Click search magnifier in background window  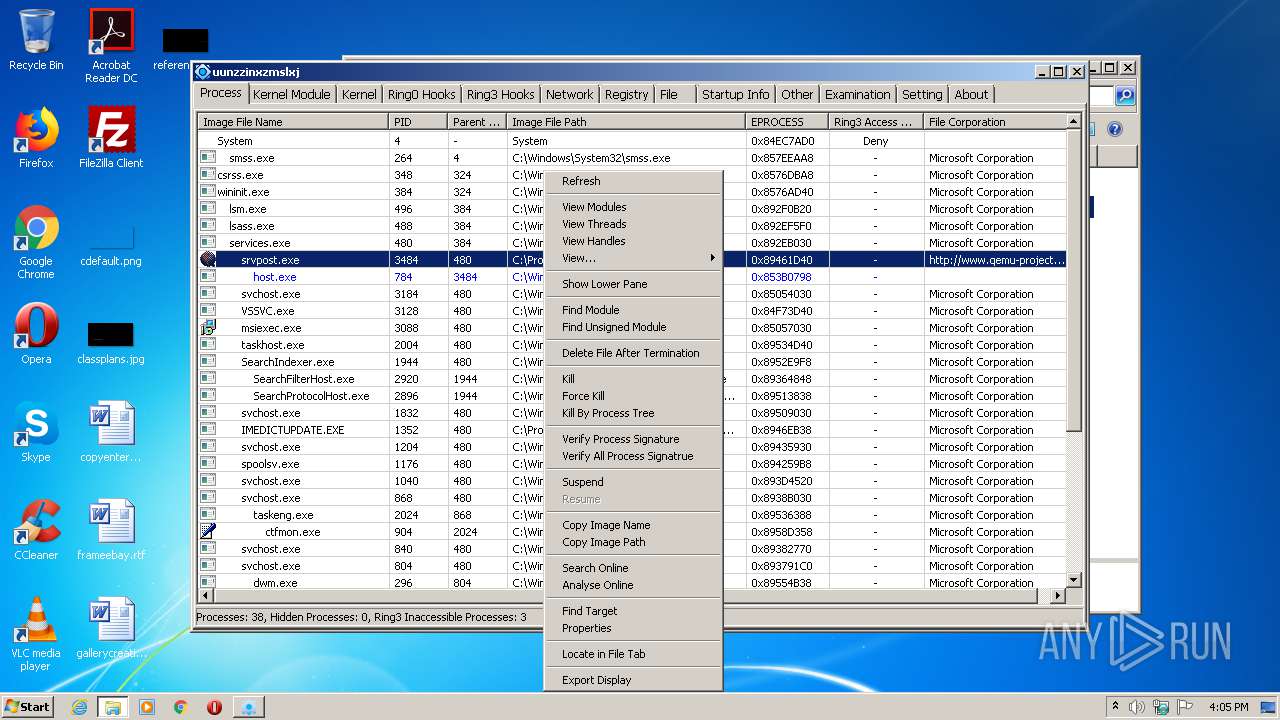pyautogui.click(x=1125, y=96)
